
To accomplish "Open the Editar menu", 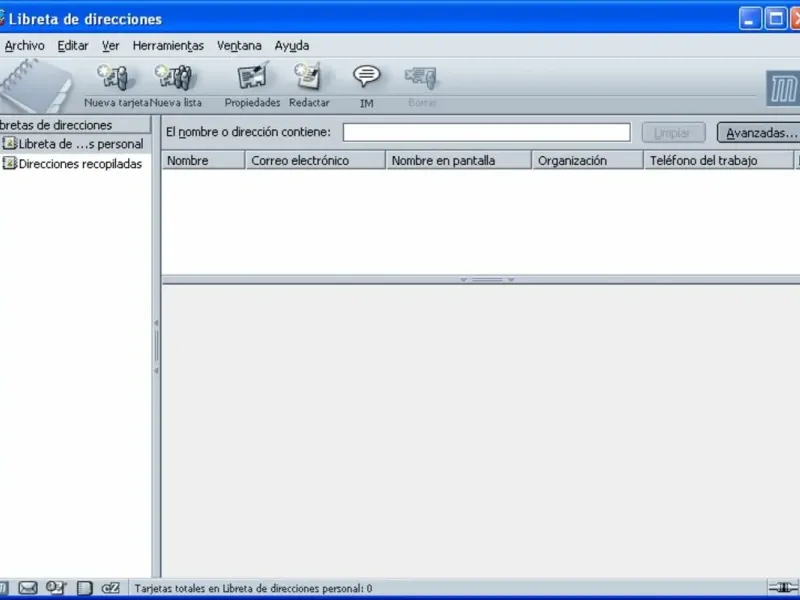I will tap(72, 46).
